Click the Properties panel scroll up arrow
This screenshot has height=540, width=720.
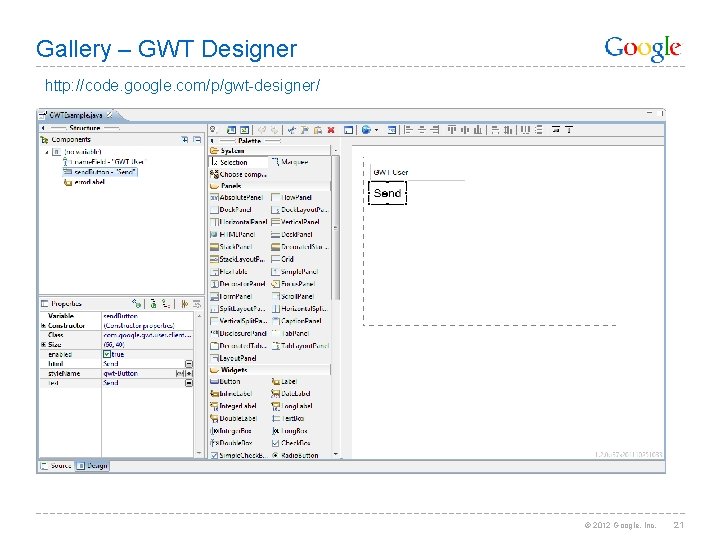199,316
